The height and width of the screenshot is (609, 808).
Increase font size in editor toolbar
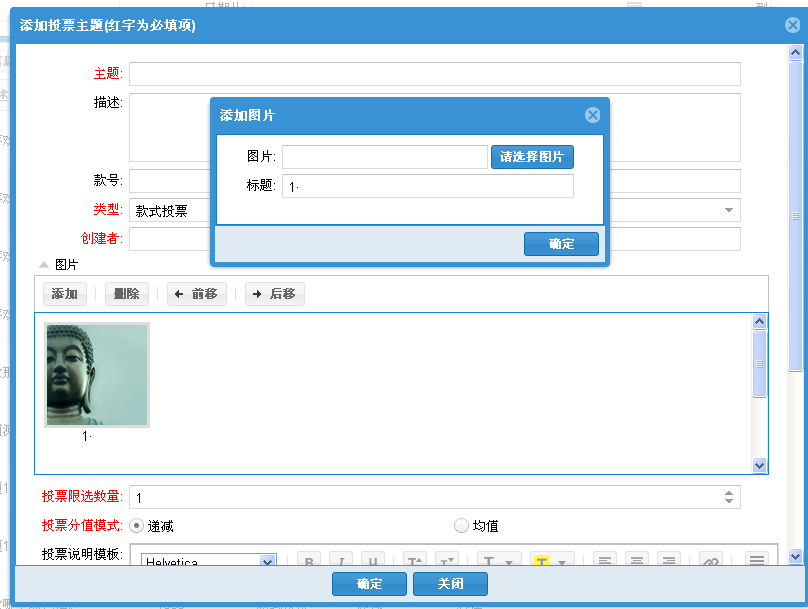click(415, 560)
